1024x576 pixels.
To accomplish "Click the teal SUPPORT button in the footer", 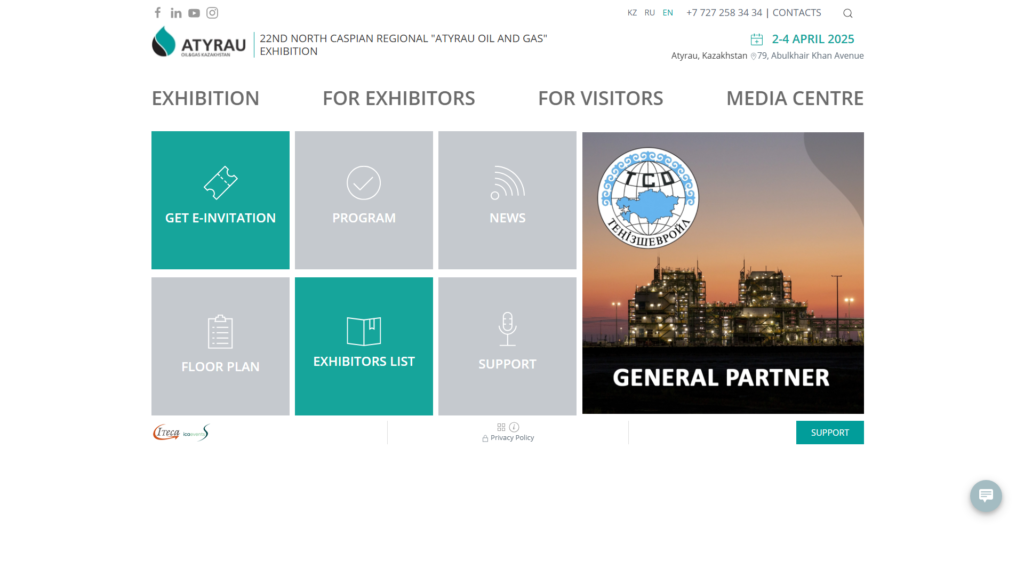I will (829, 432).
